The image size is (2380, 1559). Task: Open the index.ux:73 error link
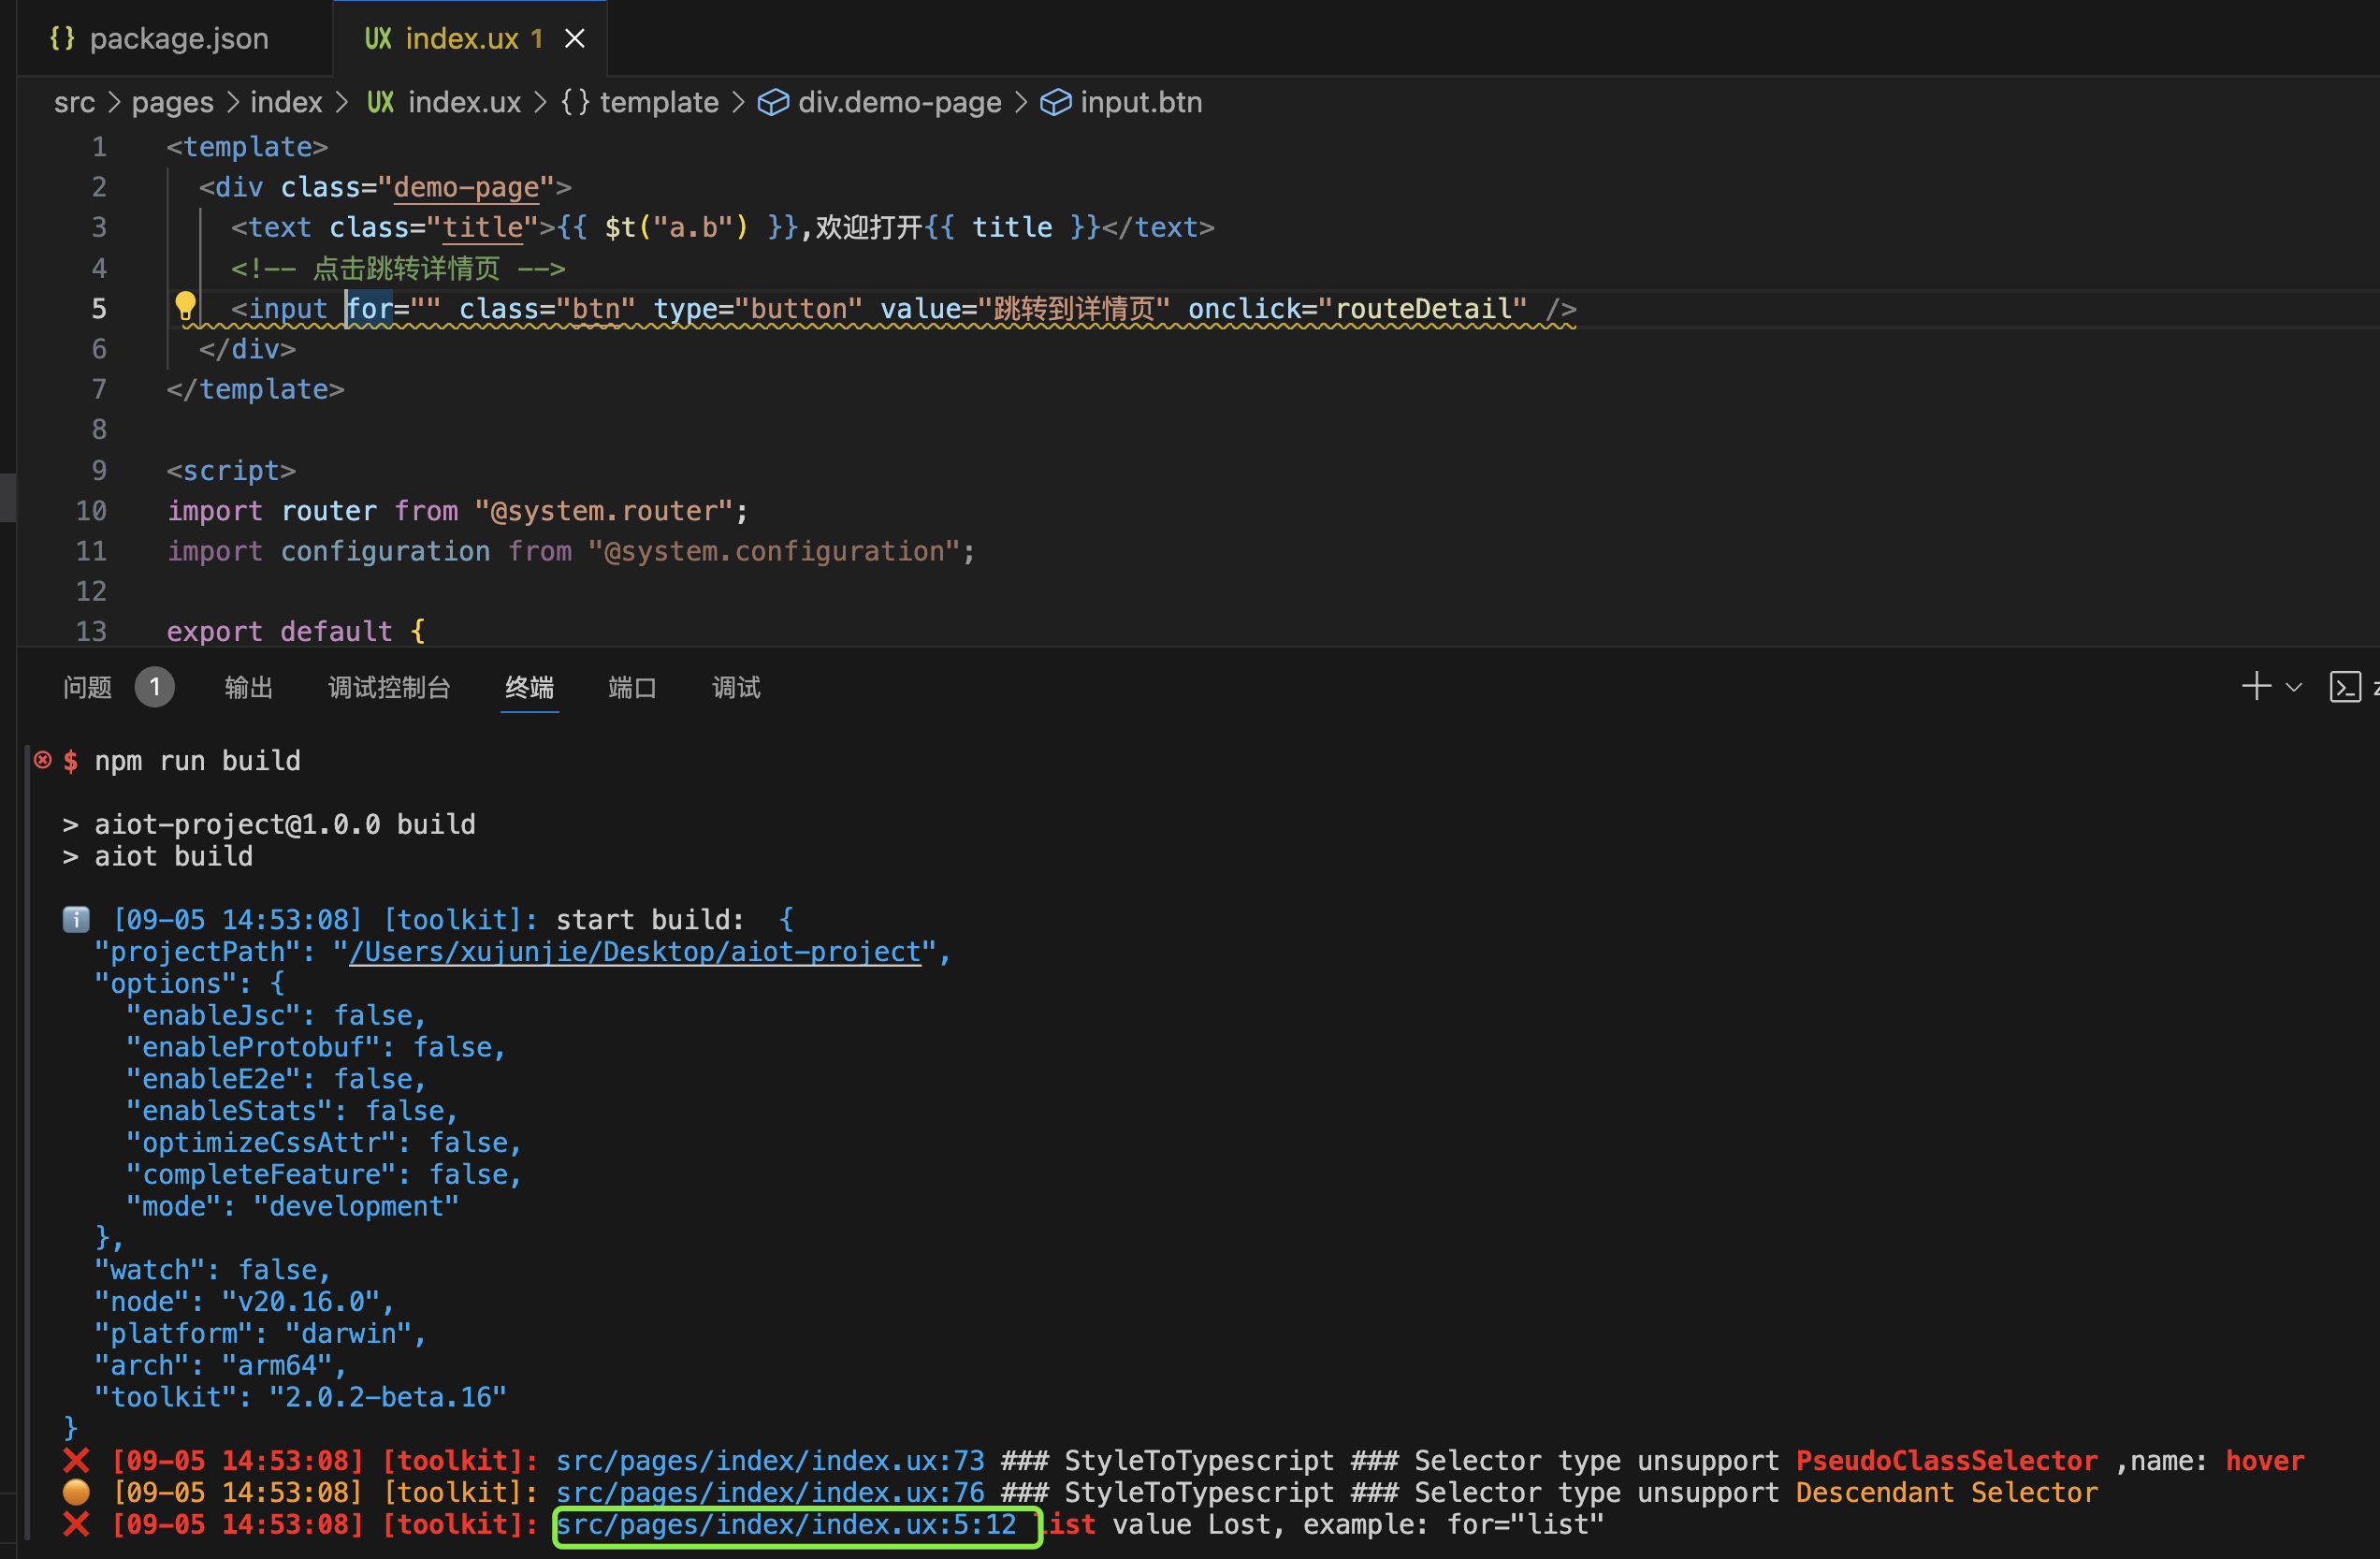click(x=770, y=1461)
